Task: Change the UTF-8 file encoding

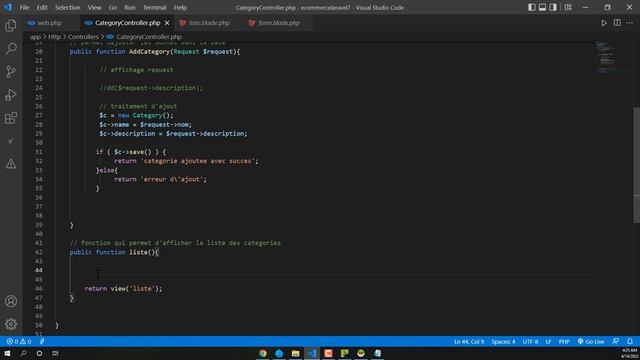Action: 530,341
